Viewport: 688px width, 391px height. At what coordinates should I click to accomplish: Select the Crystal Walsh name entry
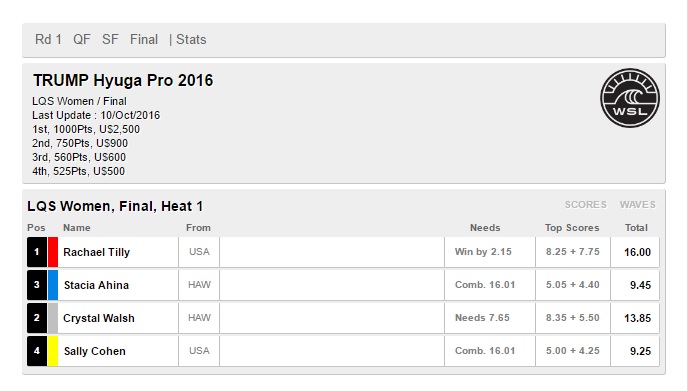click(99, 318)
